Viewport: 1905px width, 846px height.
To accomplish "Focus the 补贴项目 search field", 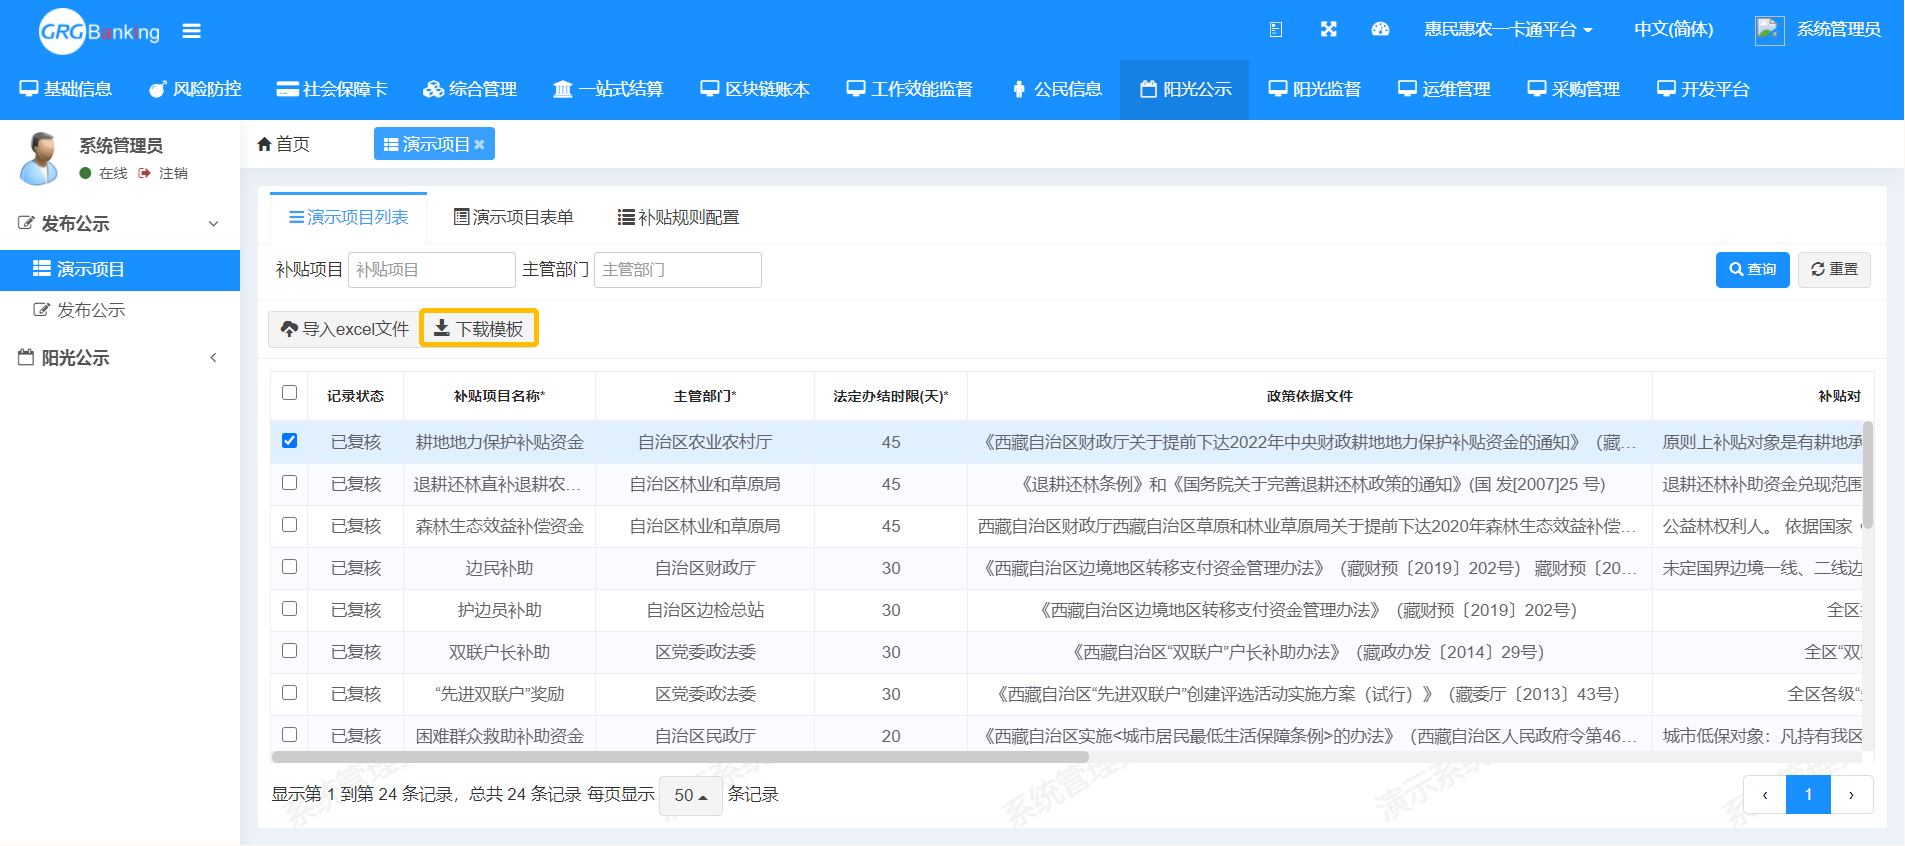I will (x=431, y=269).
